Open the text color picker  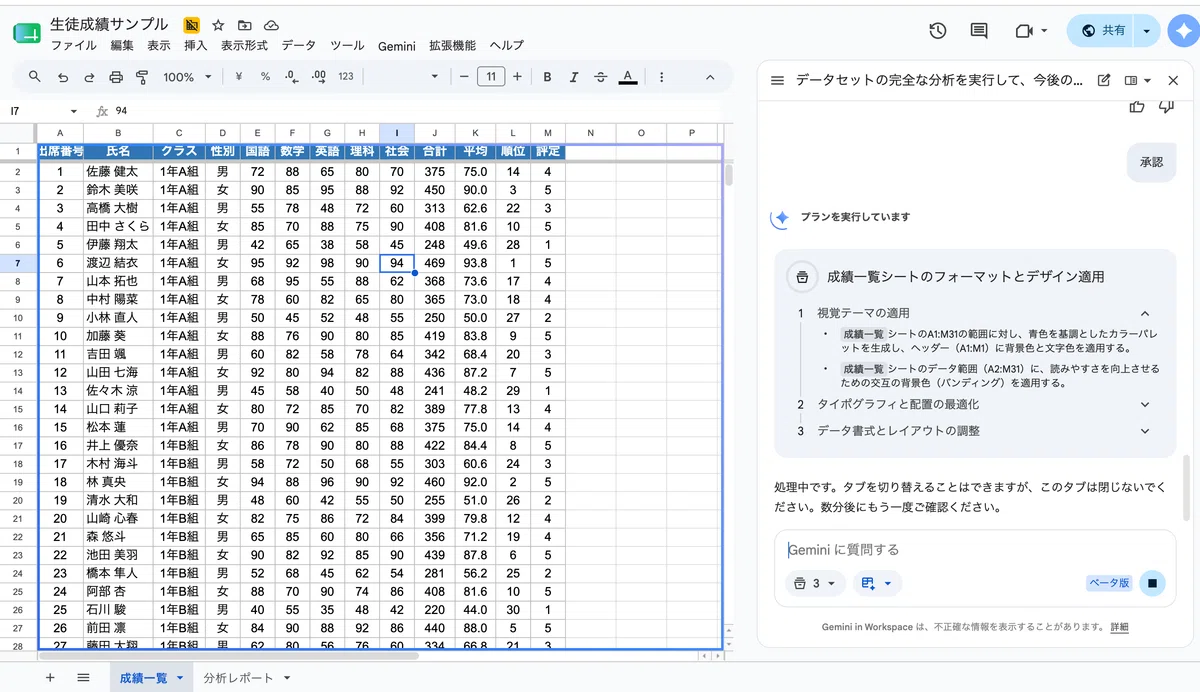click(x=627, y=77)
